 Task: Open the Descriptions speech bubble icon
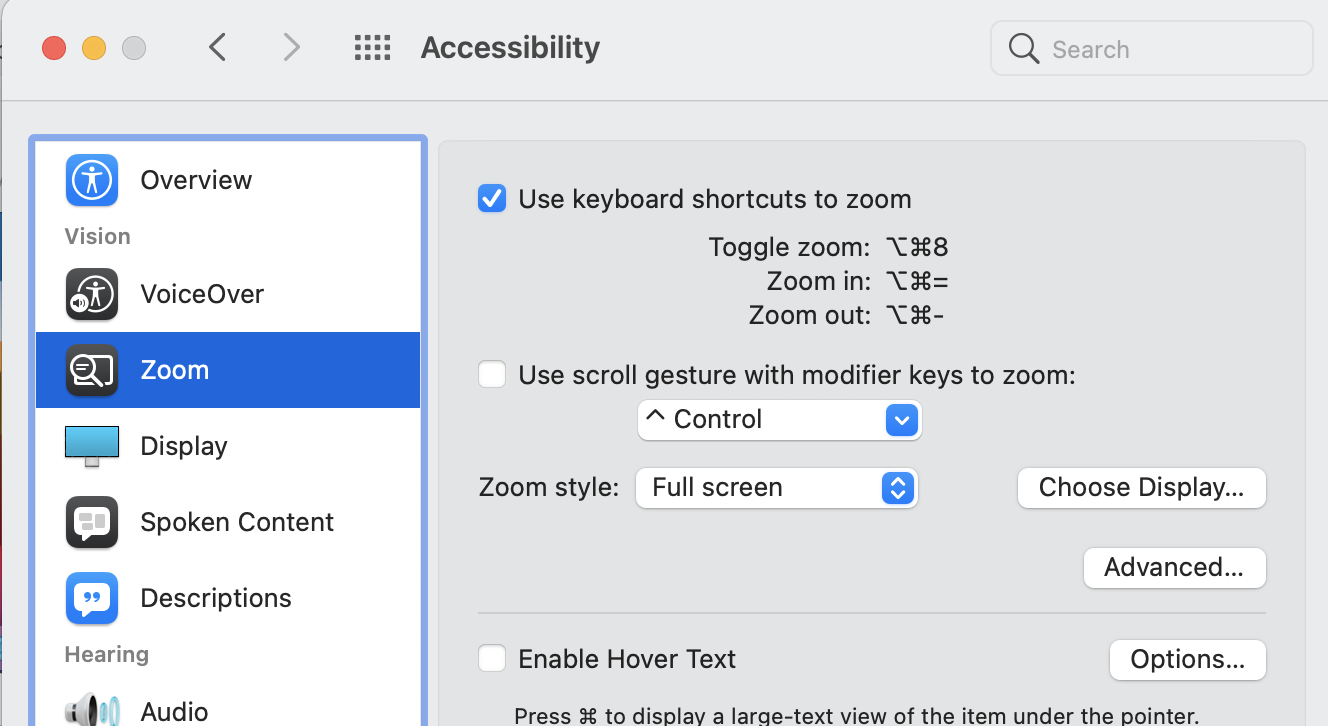click(92, 598)
